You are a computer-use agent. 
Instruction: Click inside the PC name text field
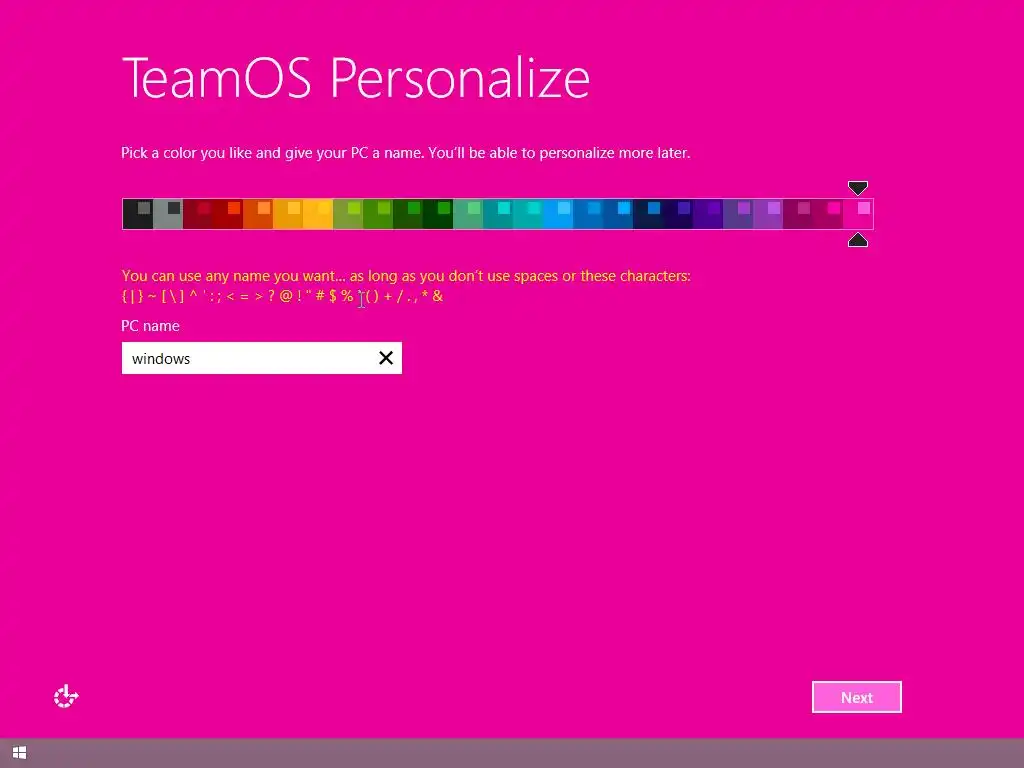click(x=261, y=358)
